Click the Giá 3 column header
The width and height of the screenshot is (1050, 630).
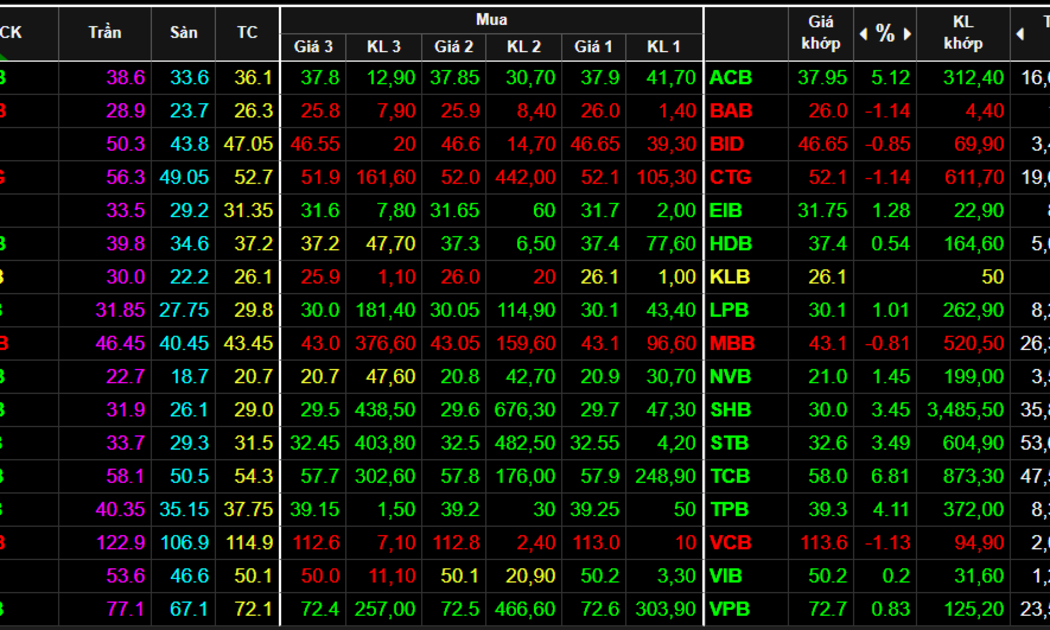pyautogui.click(x=313, y=46)
